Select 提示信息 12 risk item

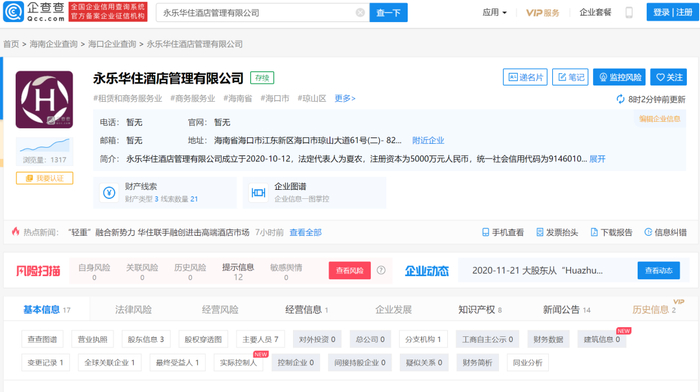238,271
